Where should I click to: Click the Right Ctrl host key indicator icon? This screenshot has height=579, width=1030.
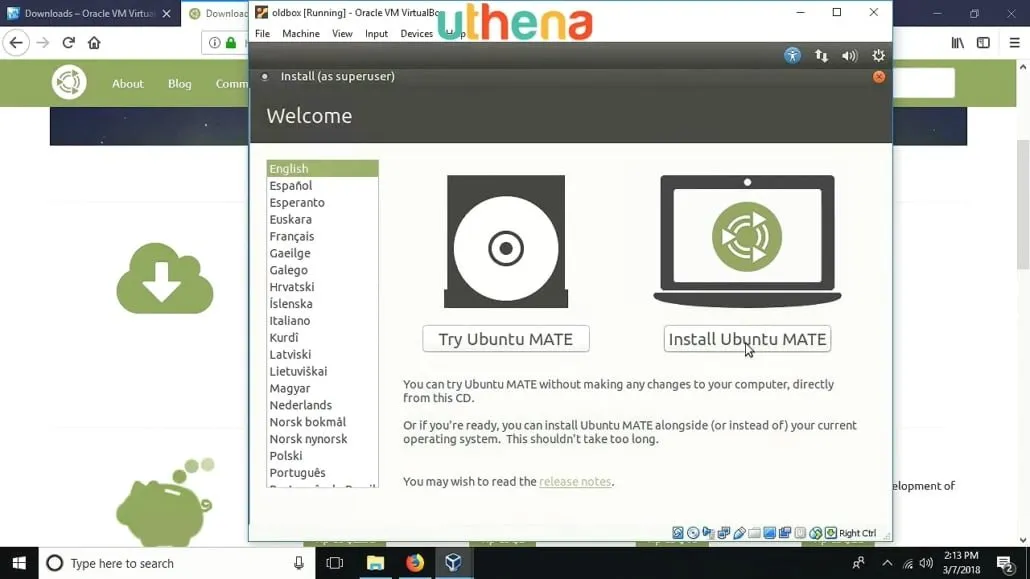point(830,533)
